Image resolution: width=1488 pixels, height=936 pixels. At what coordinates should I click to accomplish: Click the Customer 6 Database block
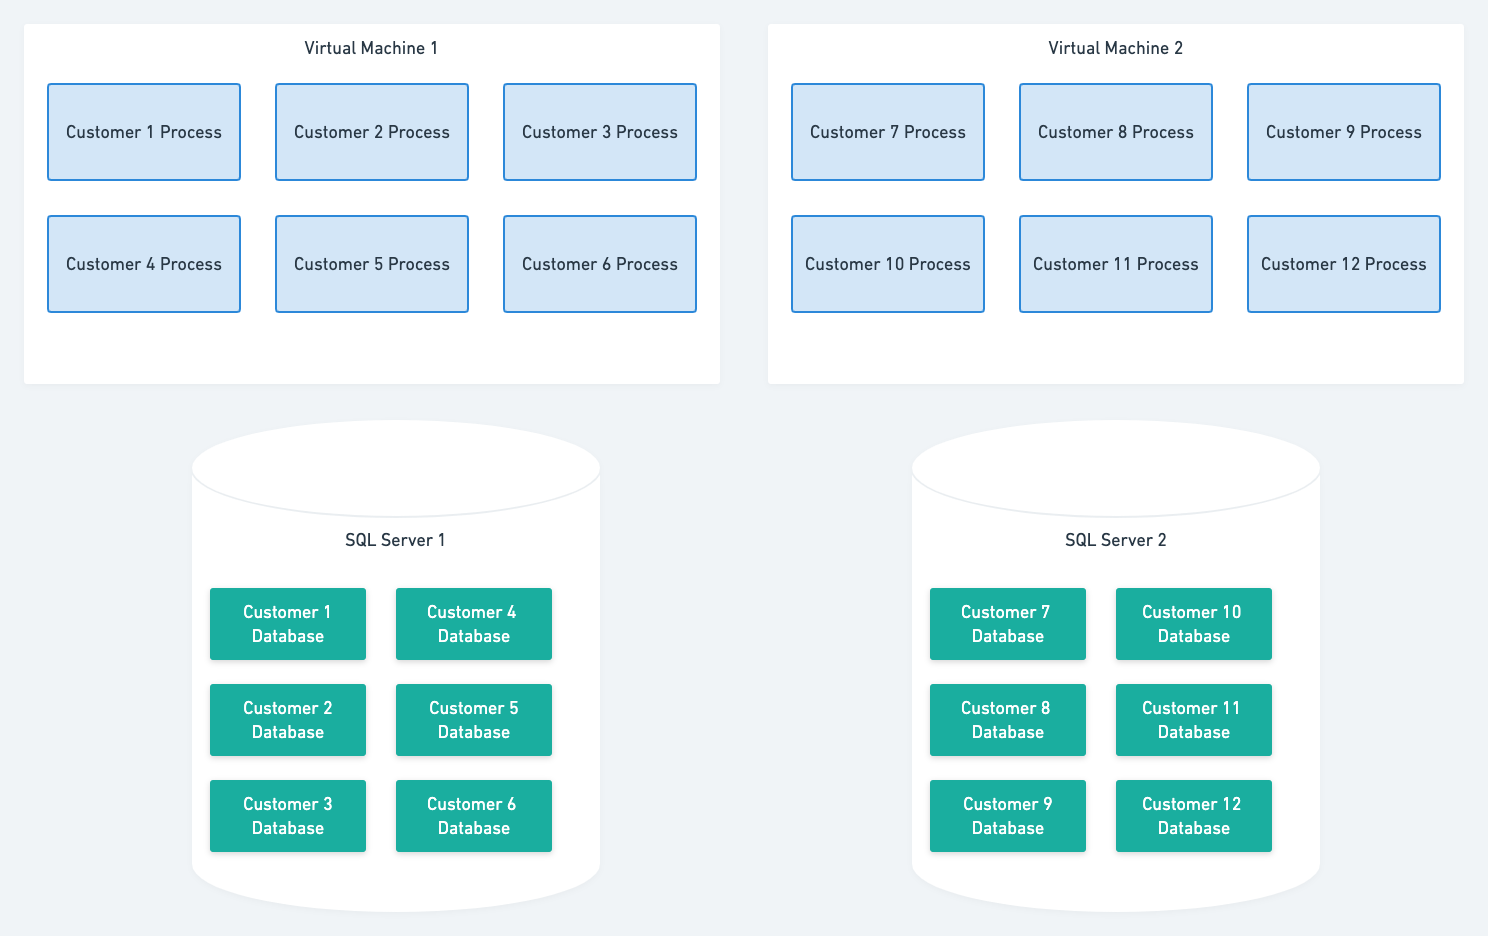click(x=473, y=815)
